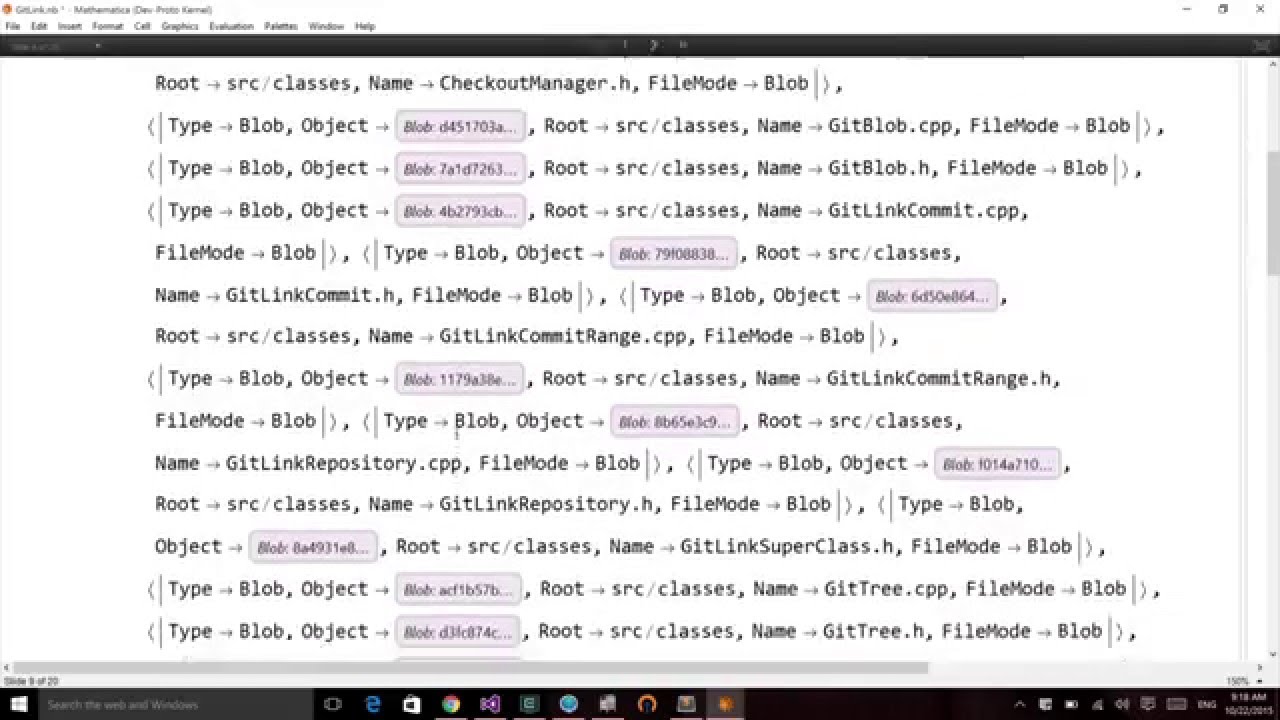Click the Blob 8b65e3c9 object box
Screen dimensions: 1280x720
pyautogui.click(x=675, y=422)
